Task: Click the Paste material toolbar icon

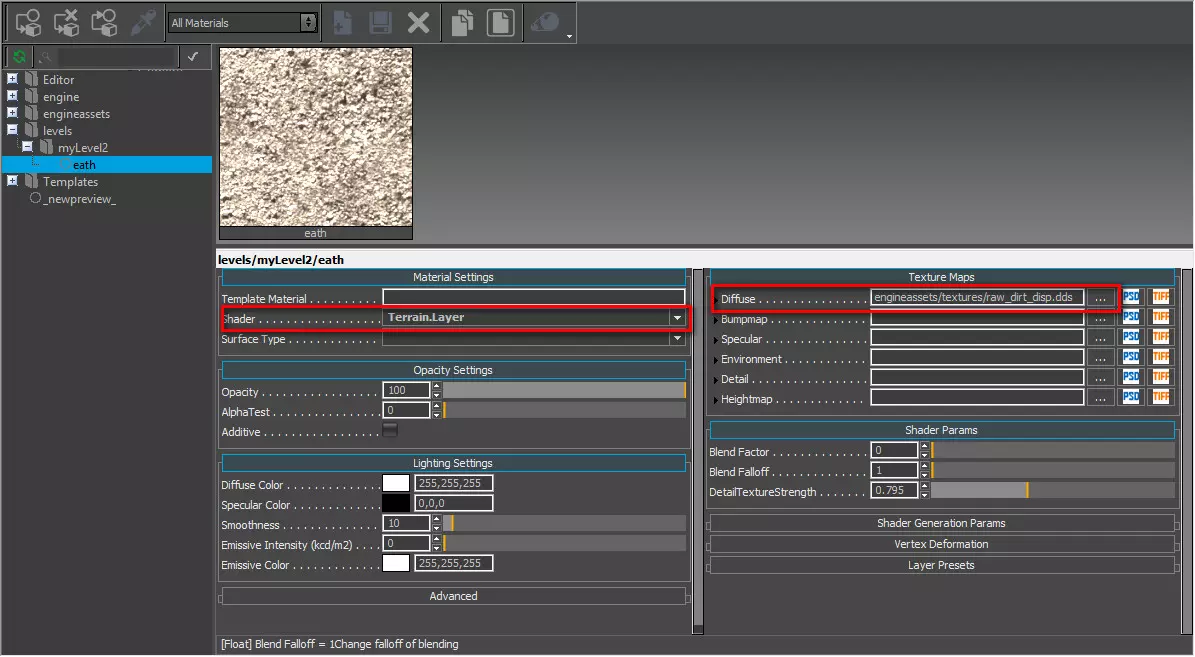Action: [x=500, y=22]
